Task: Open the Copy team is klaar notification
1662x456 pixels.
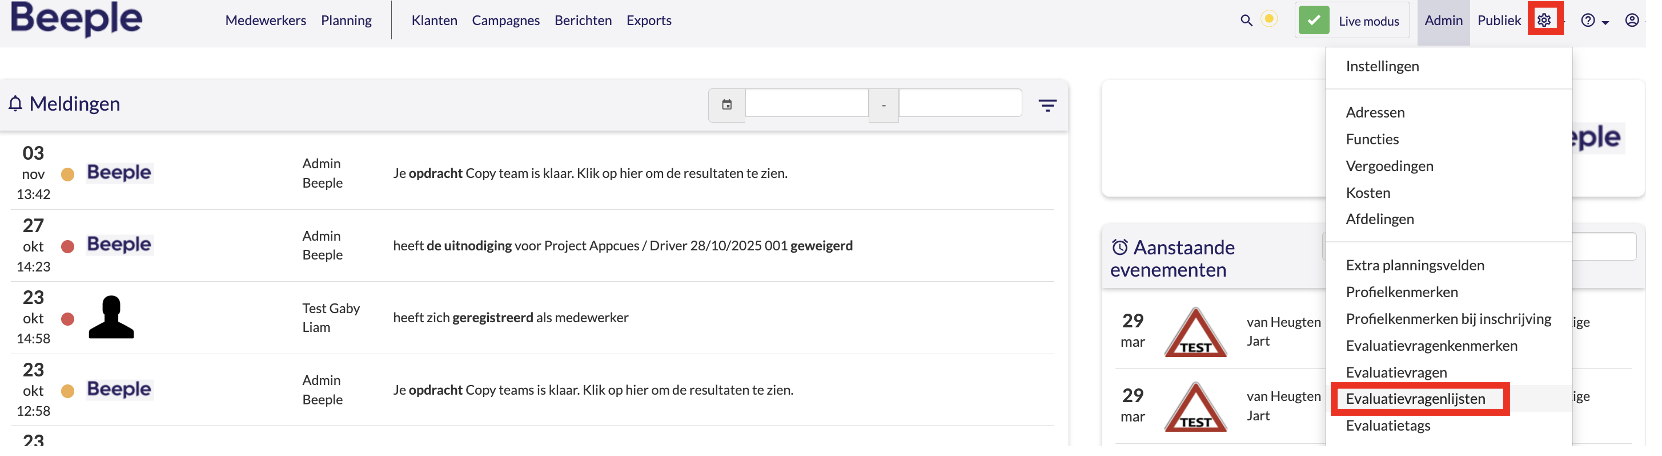Action: [x=590, y=173]
